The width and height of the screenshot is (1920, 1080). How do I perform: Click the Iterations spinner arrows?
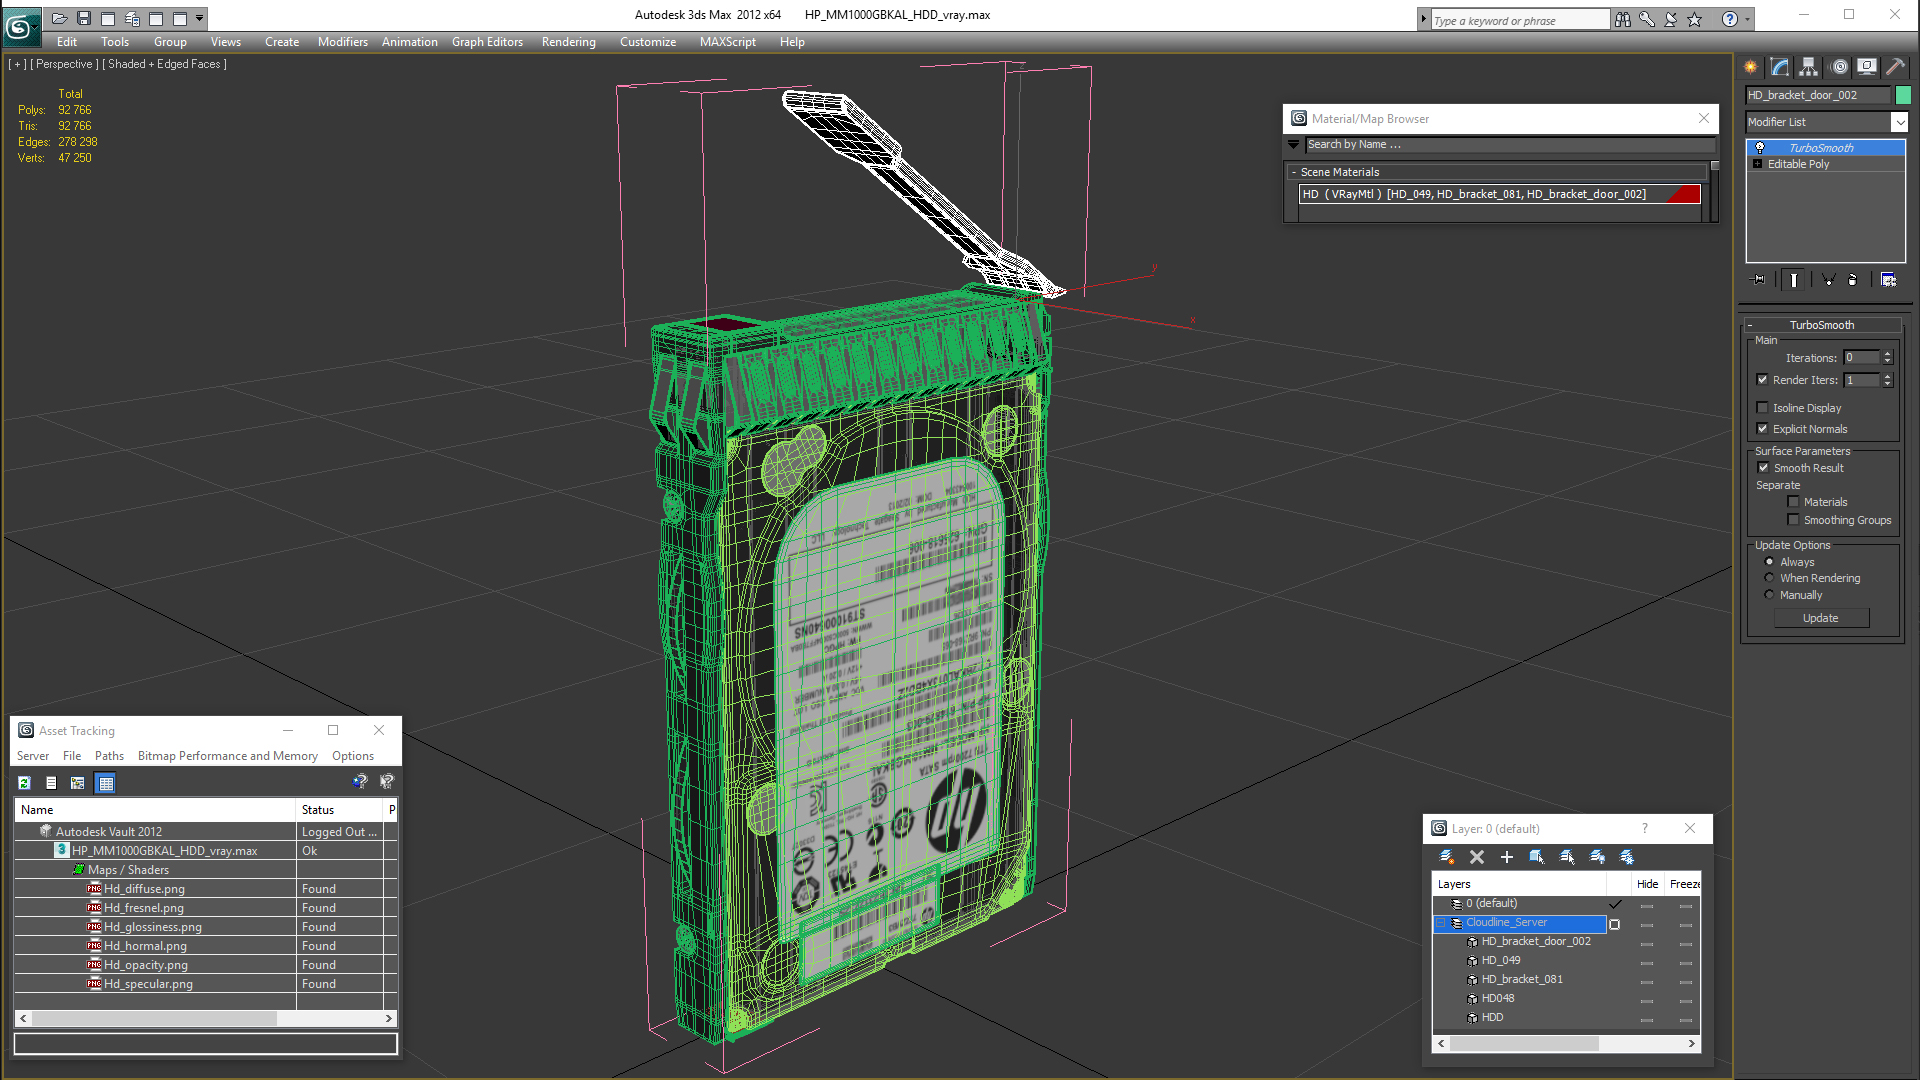pos(1887,358)
